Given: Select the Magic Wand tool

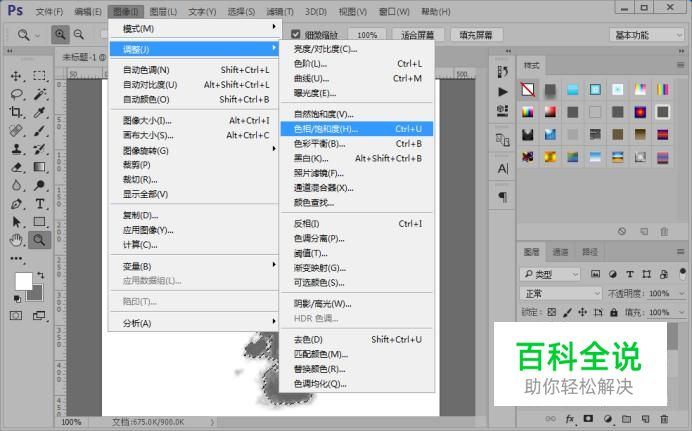Looking at the screenshot, I should (x=39, y=94).
